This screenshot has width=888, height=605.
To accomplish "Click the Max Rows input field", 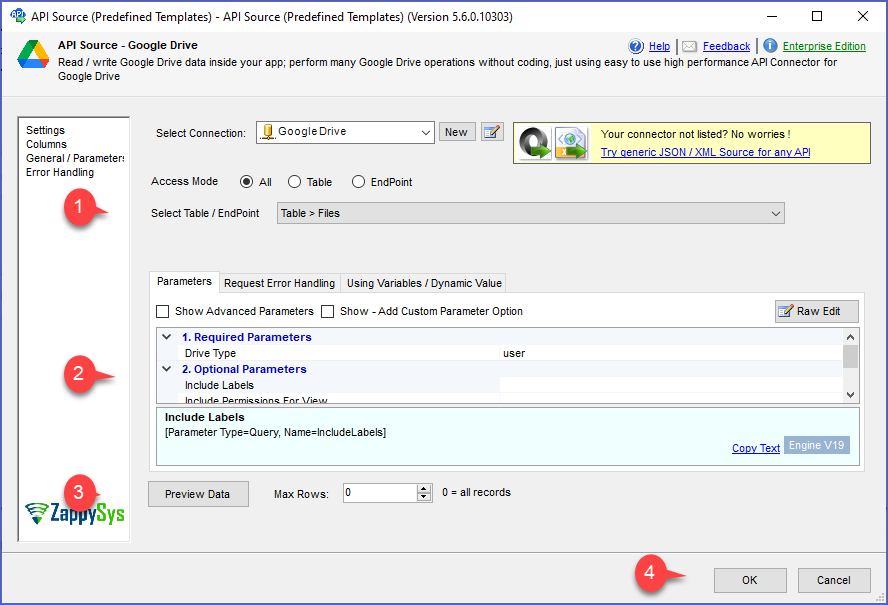I will click(380, 493).
